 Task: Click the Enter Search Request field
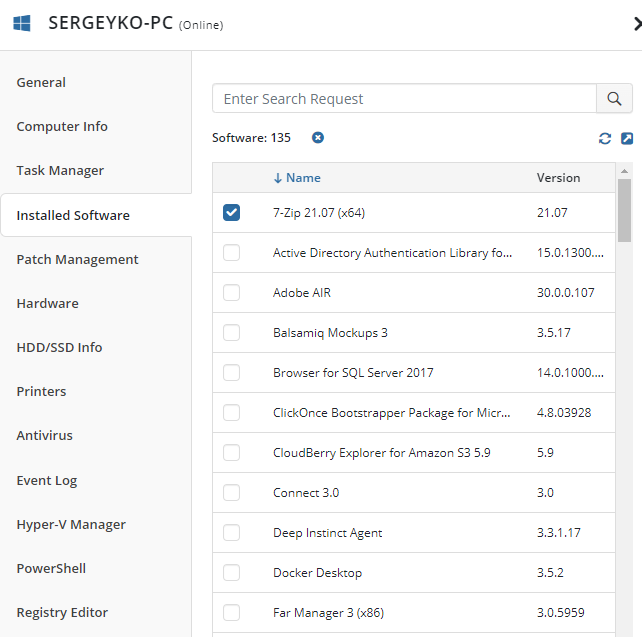click(x=404, y=99)
